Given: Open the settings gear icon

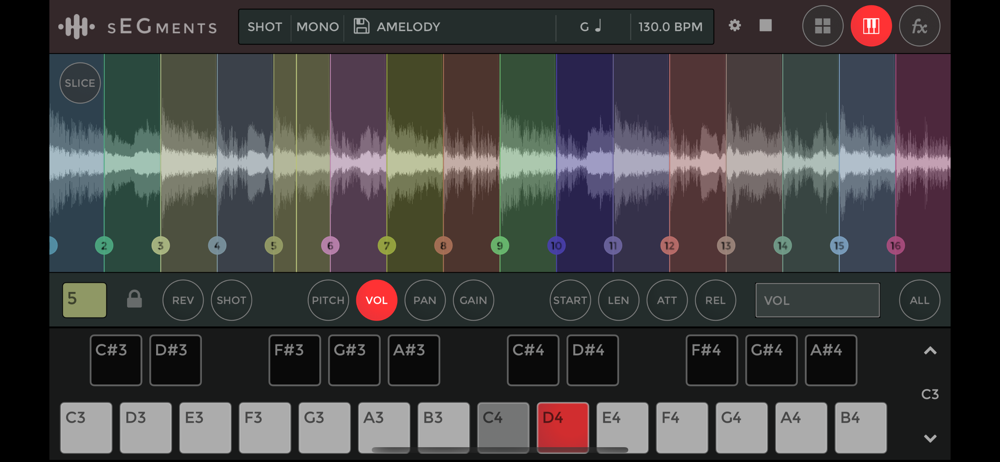Looking at the screenshot, I should (735, 26).
